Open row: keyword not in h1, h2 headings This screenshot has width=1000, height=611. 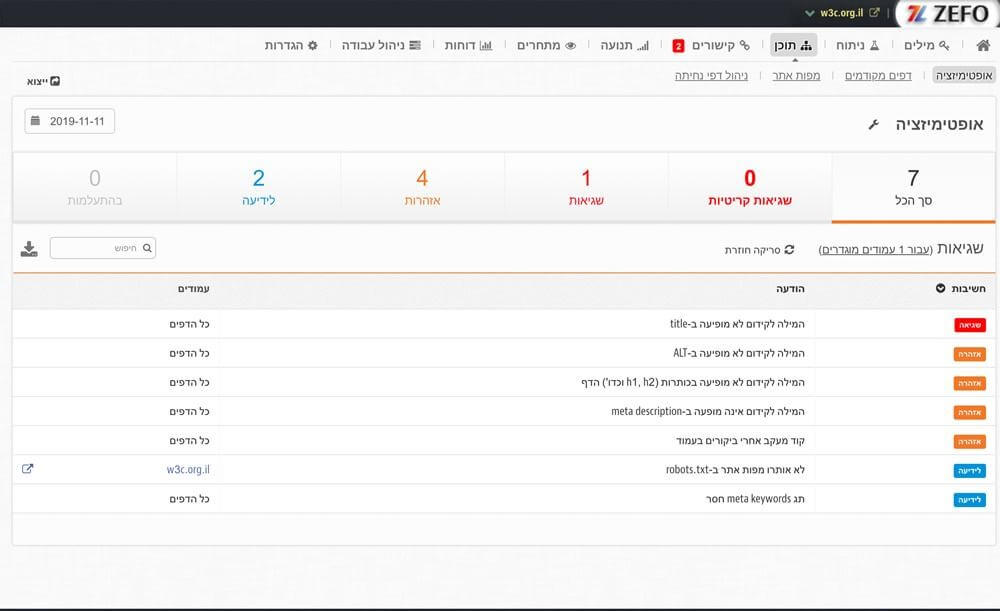click(x=504, y=383)
